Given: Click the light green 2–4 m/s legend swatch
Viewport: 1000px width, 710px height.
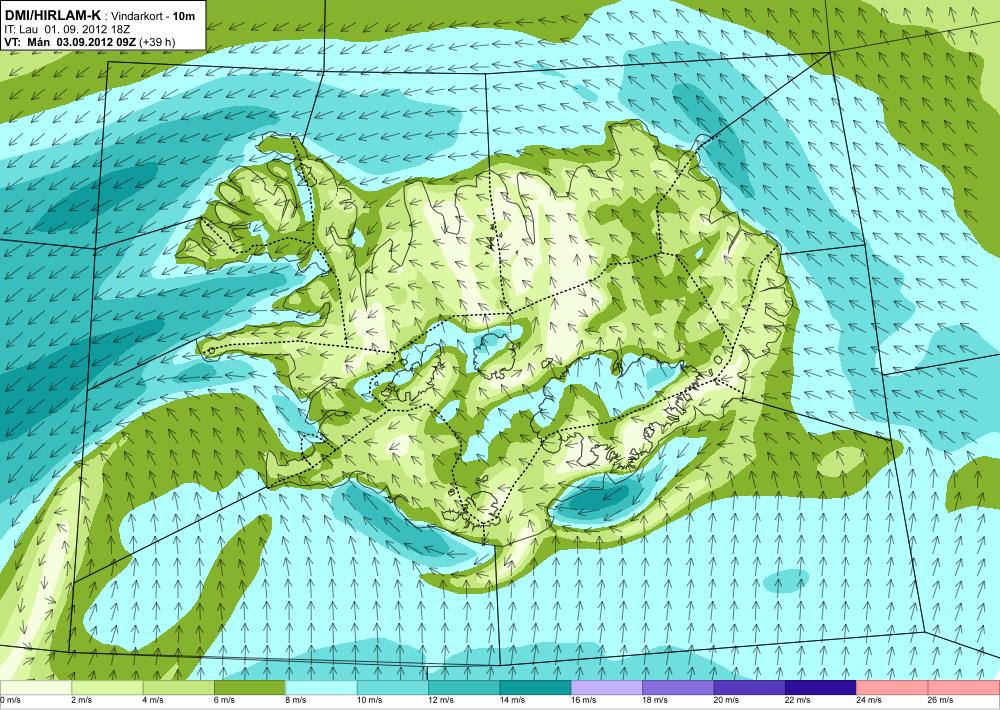Looking at the screenshot, I should pos(107,688).
